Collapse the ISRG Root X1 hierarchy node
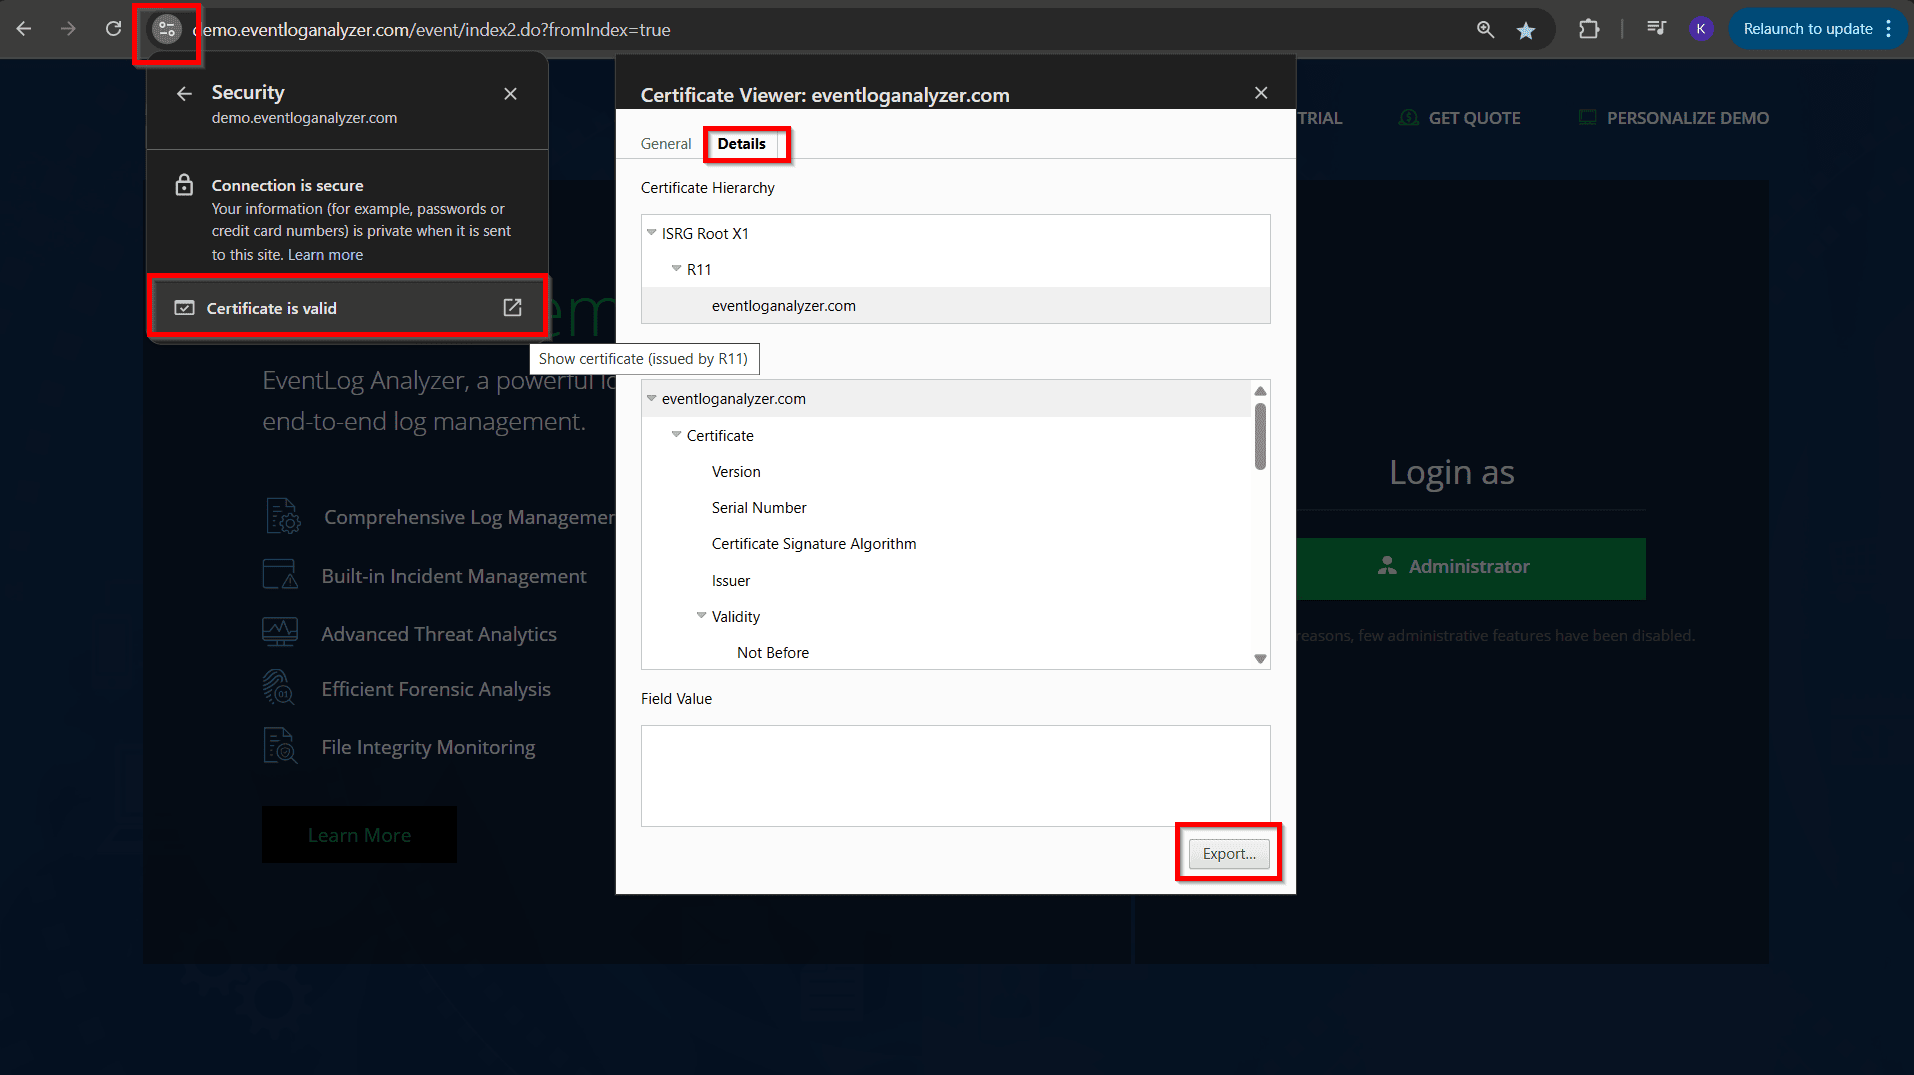The width and height of the screenshot is (1914, 1075). coord(651,233)
